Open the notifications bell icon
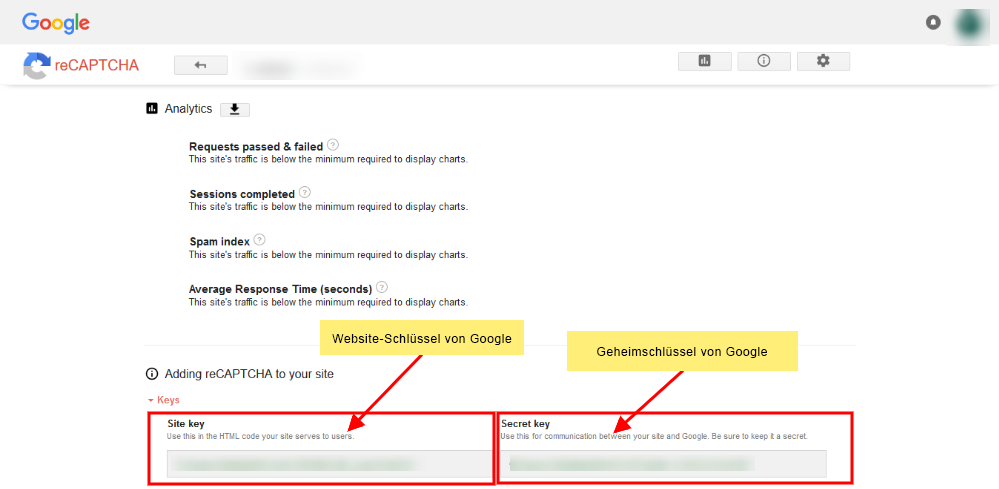This screenshot has height=489, width=999. 933,23
